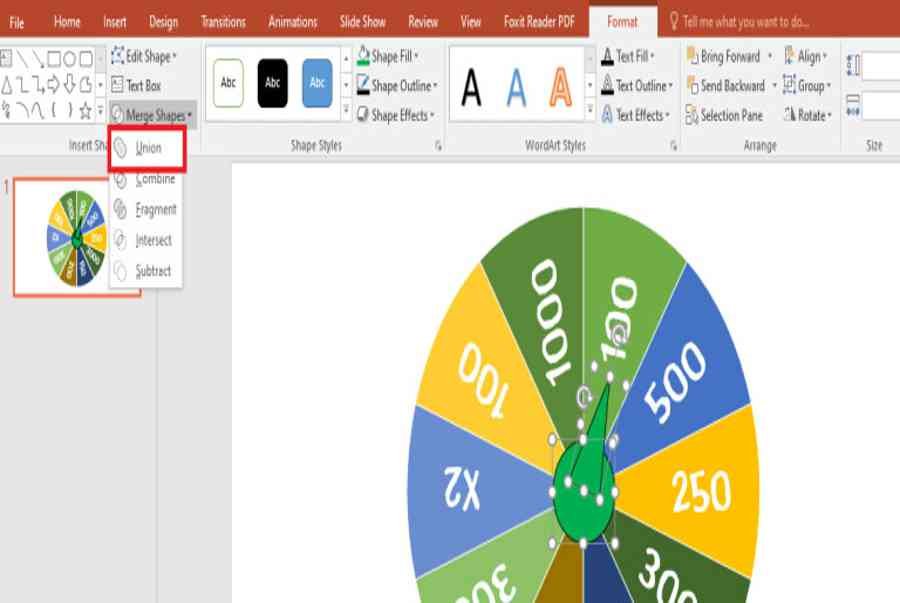
Task: Open the WordArt Styles dialog launcher
Action: click(673, 146)
